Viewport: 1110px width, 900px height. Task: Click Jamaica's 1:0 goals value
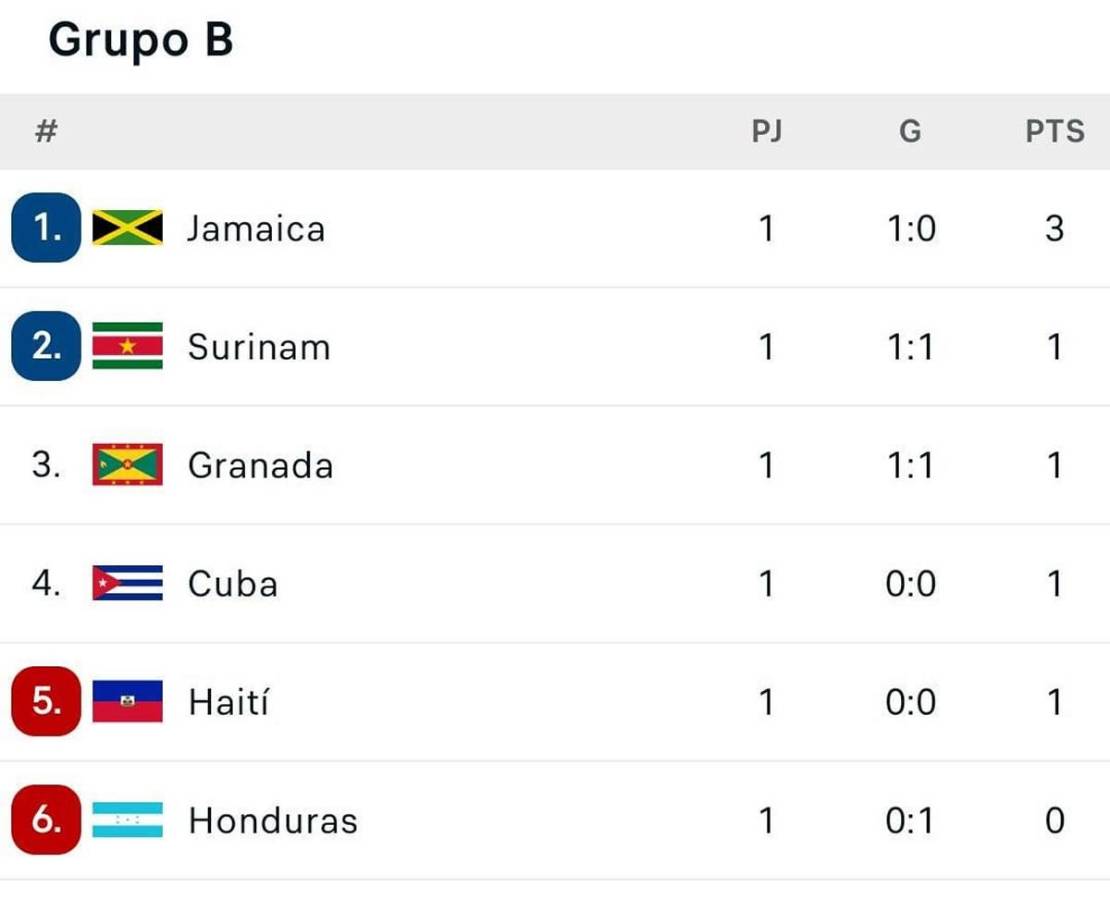[x=910, y=229]
